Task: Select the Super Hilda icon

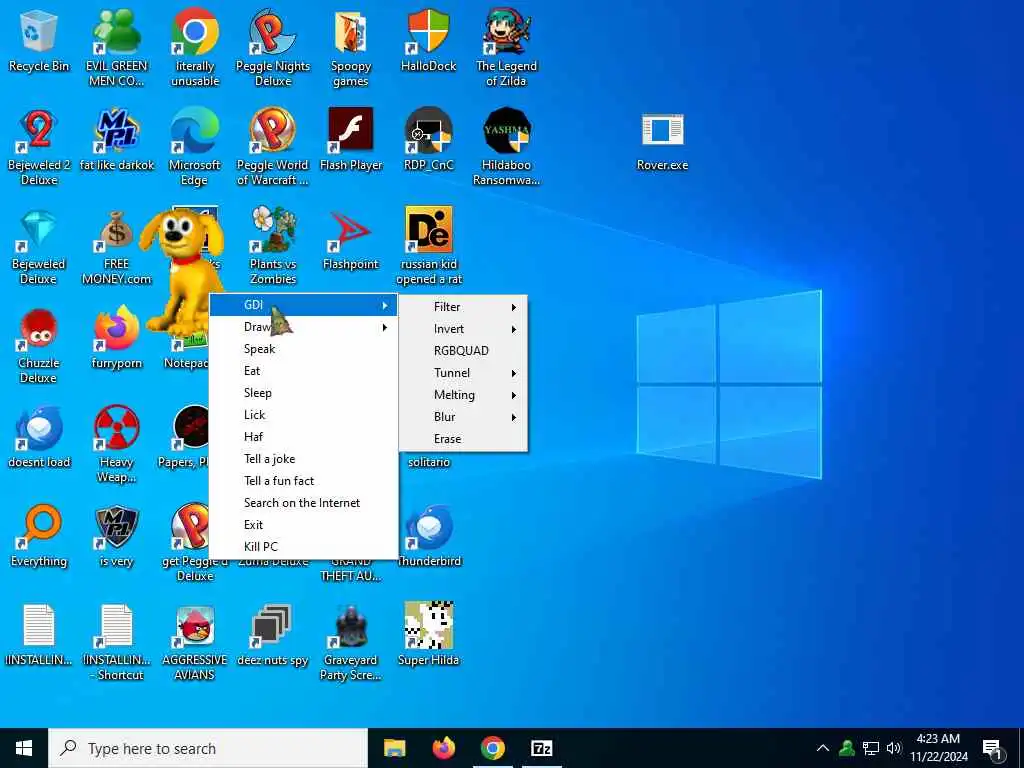Action: (x=428, y=626)
